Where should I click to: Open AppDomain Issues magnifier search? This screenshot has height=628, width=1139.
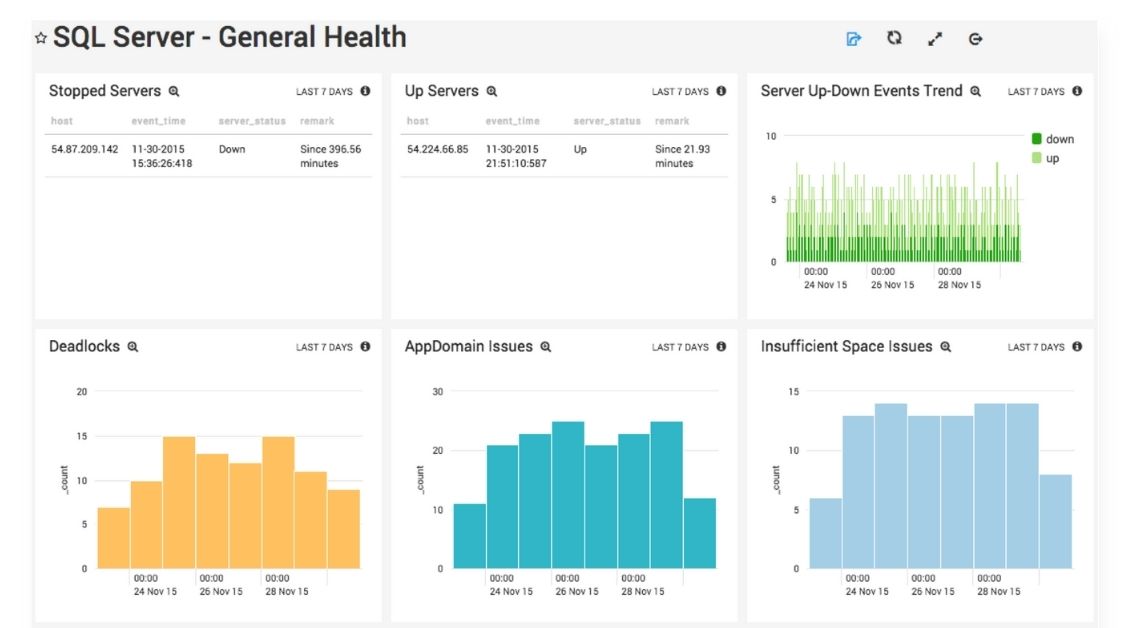coord(545,347)
